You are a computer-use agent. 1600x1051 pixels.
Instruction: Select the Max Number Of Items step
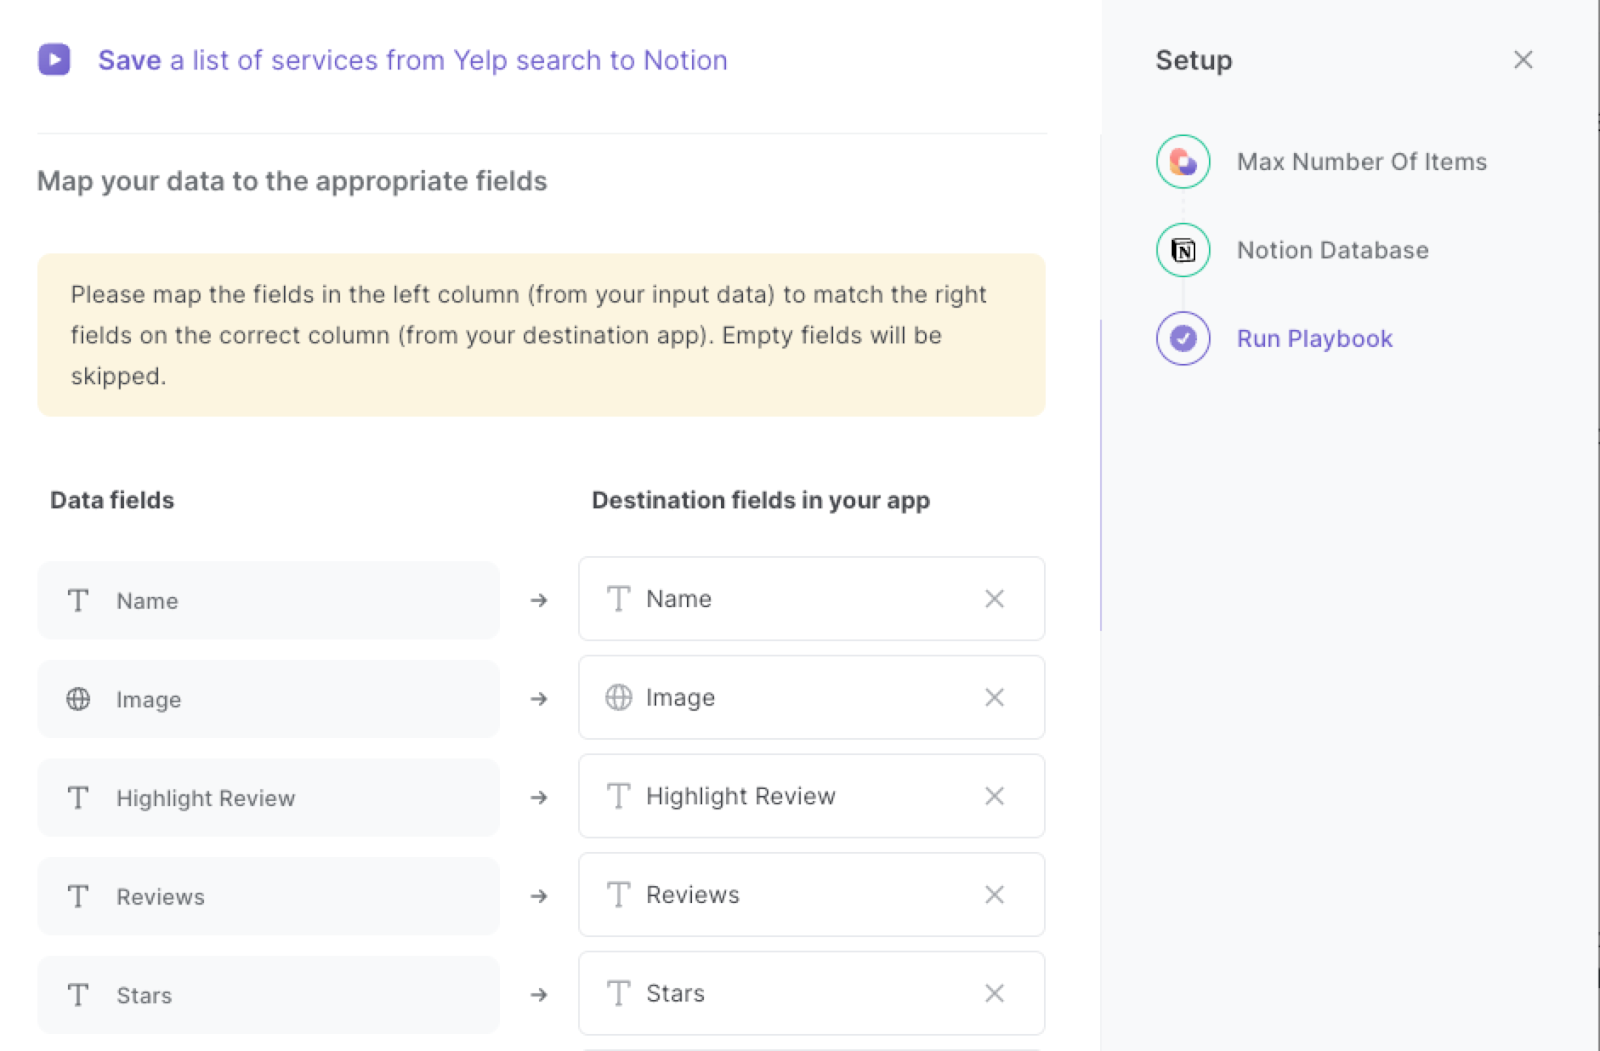coord(1361,161)
